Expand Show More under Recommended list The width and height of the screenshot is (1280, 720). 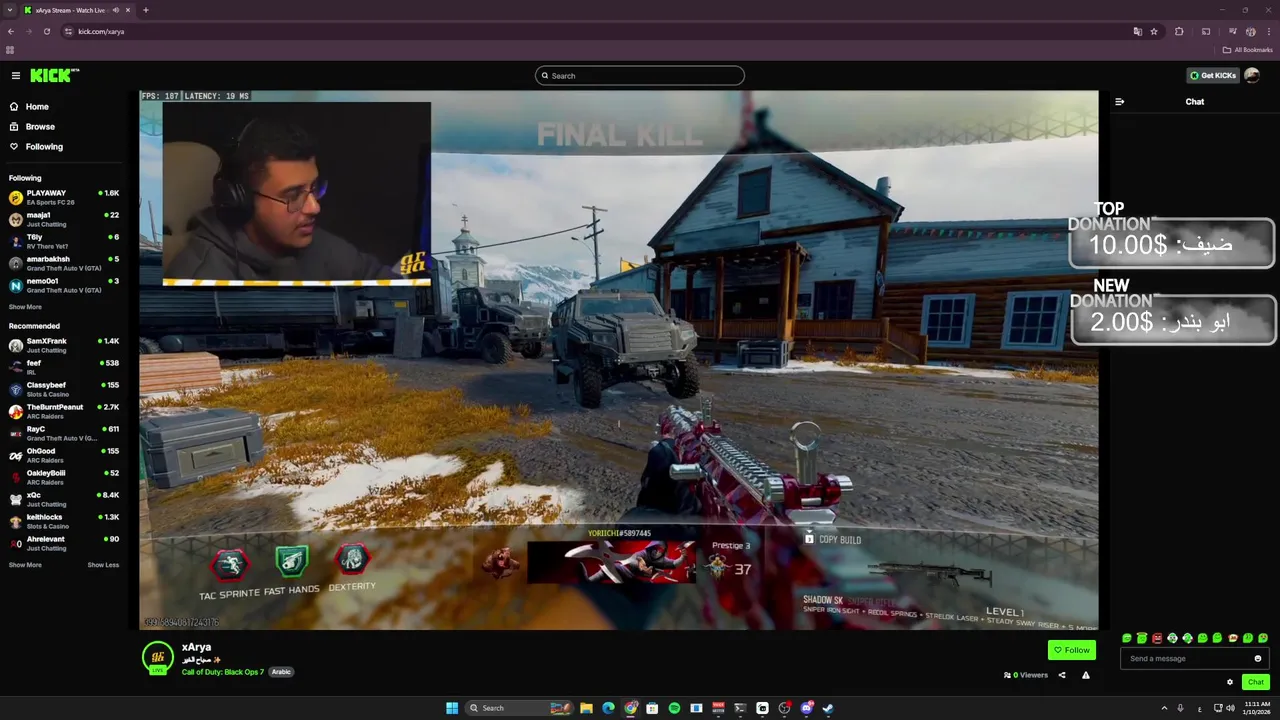click(25, 565)
